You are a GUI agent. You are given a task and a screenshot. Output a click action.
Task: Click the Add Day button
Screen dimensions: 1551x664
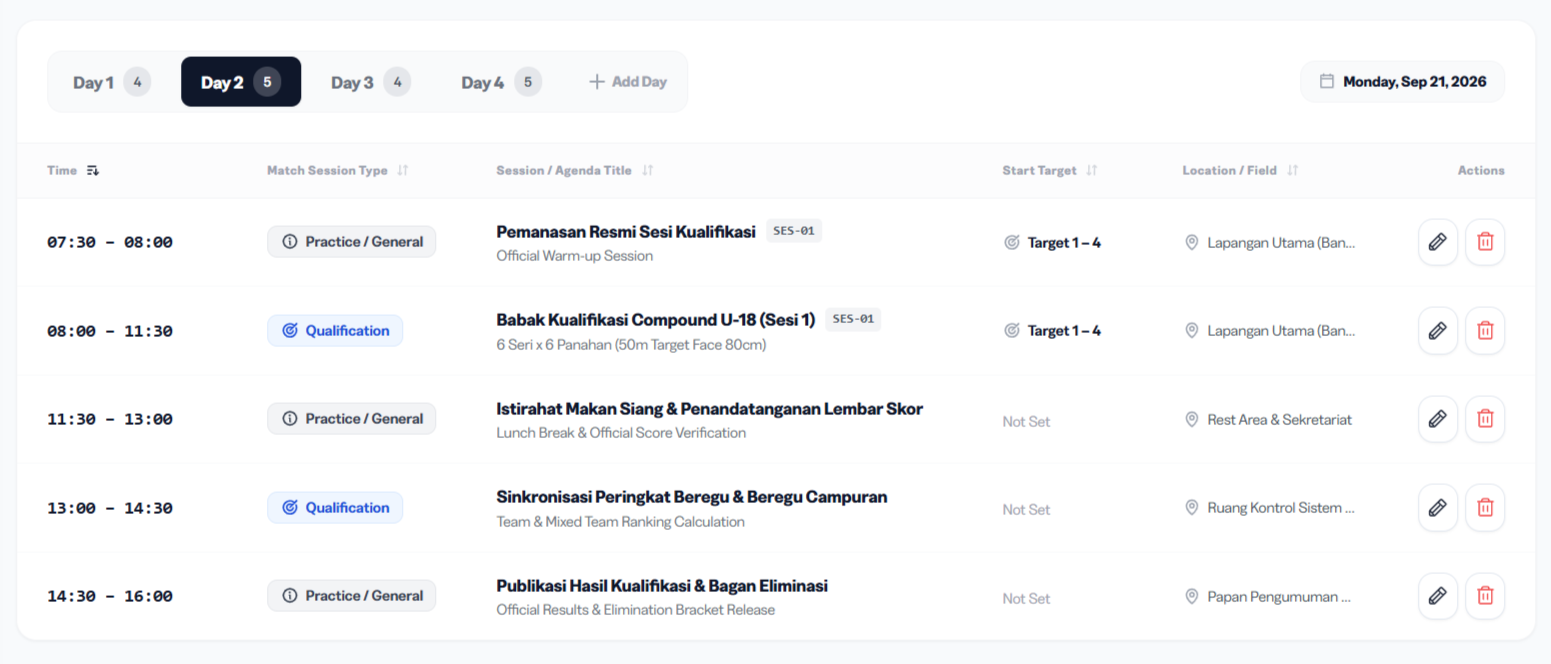628,82
